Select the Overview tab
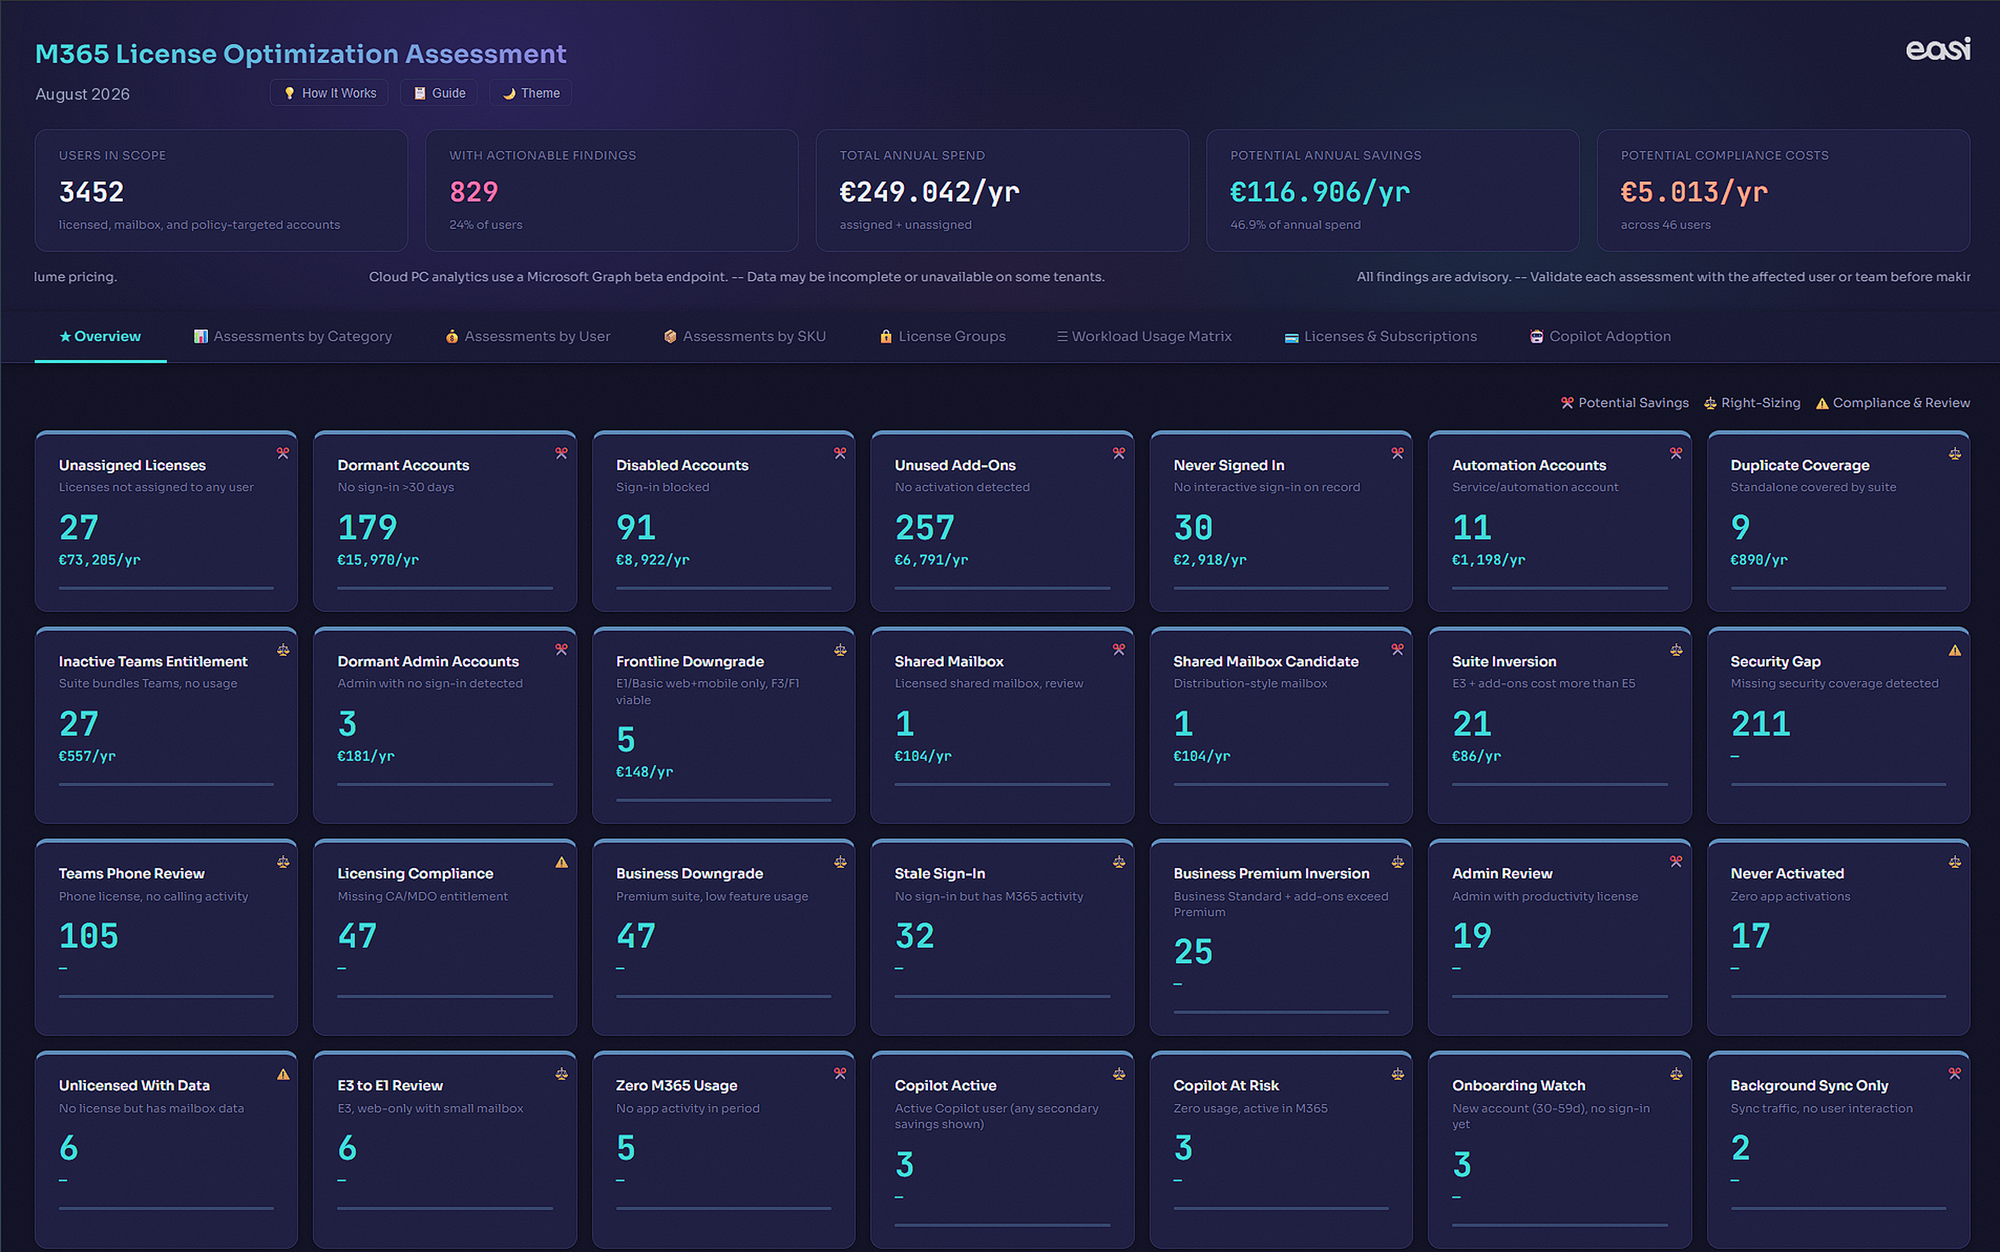 click(100, 336)
